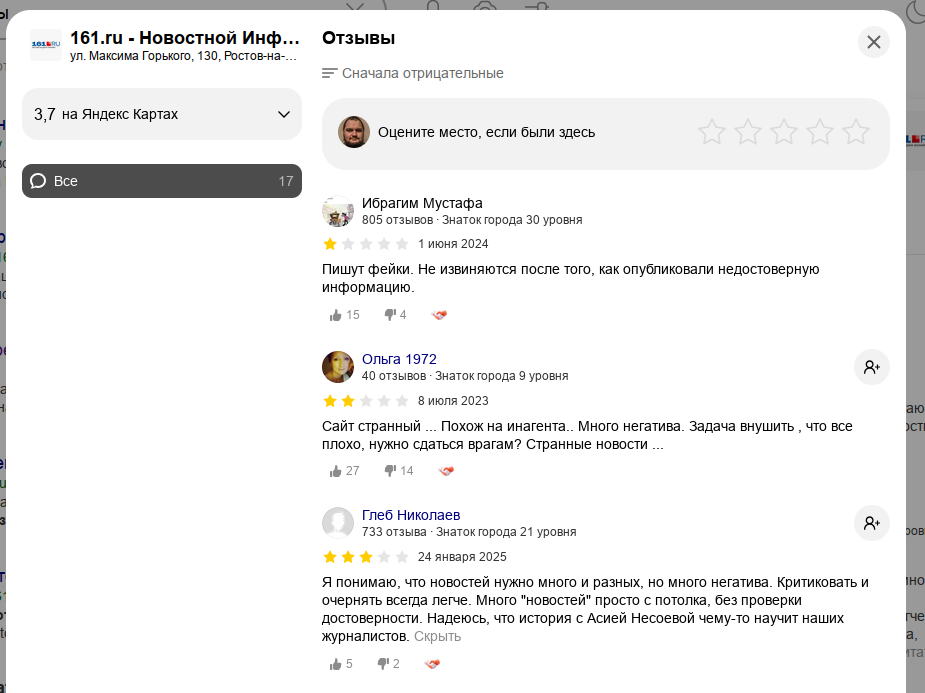Expand the 3,7 rating on Yandex Maps dropdown
The image size is (925, 693).
point(162,114)
